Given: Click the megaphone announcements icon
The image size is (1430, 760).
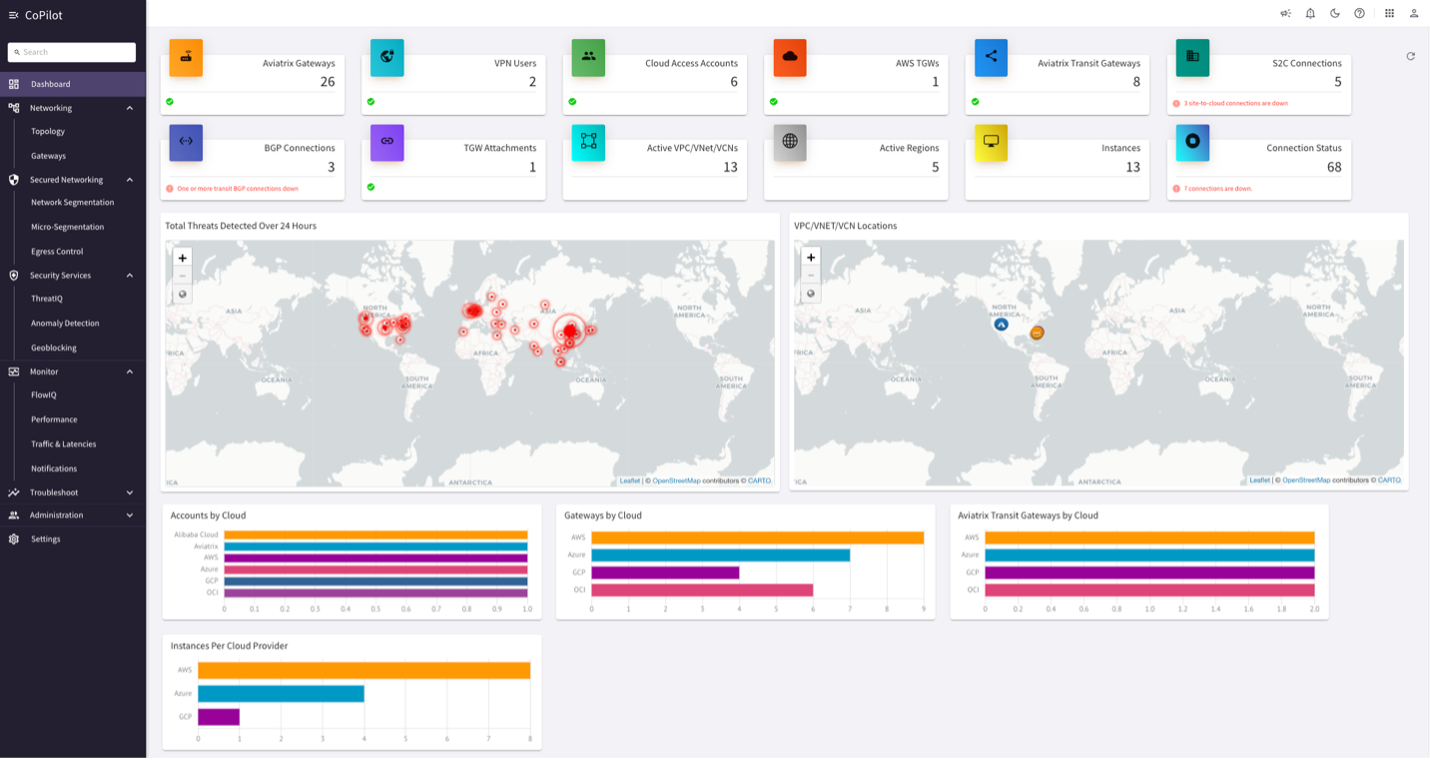Looking at the screenshot, I should 1286,13.
